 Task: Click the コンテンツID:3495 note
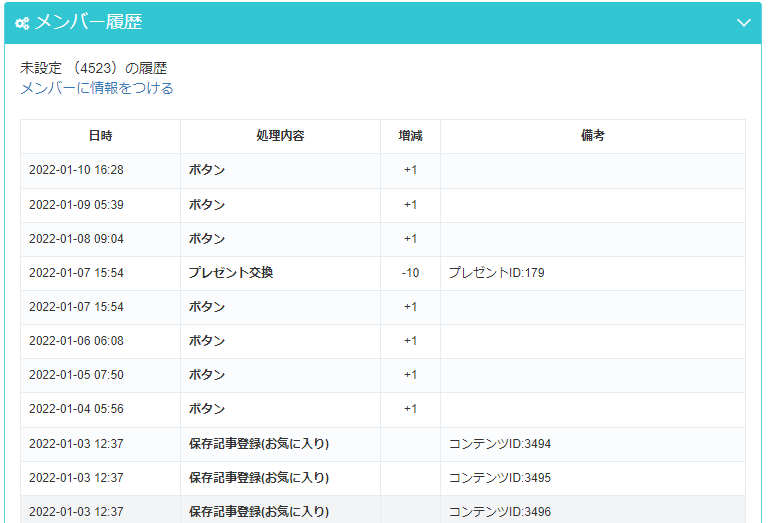pos(500,477)
